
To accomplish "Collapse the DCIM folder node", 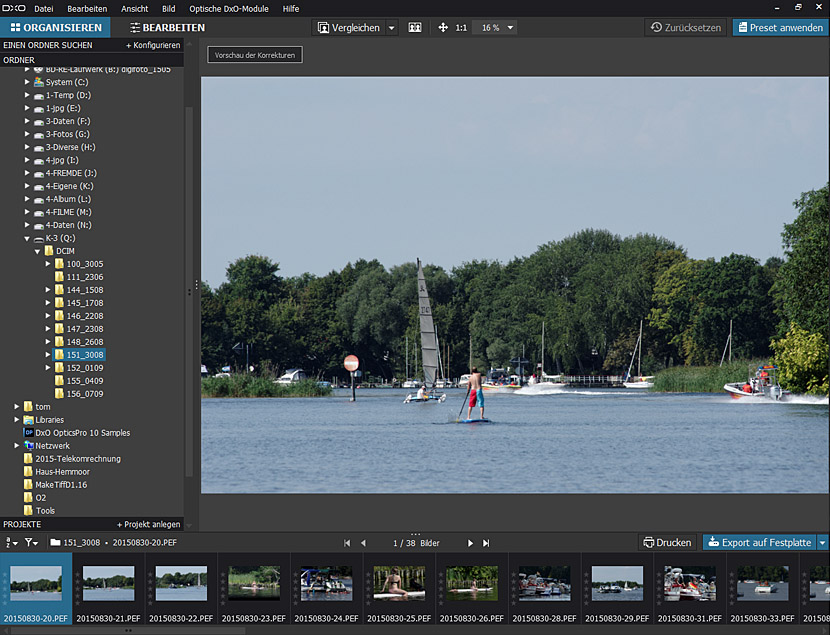I will 38,251.
